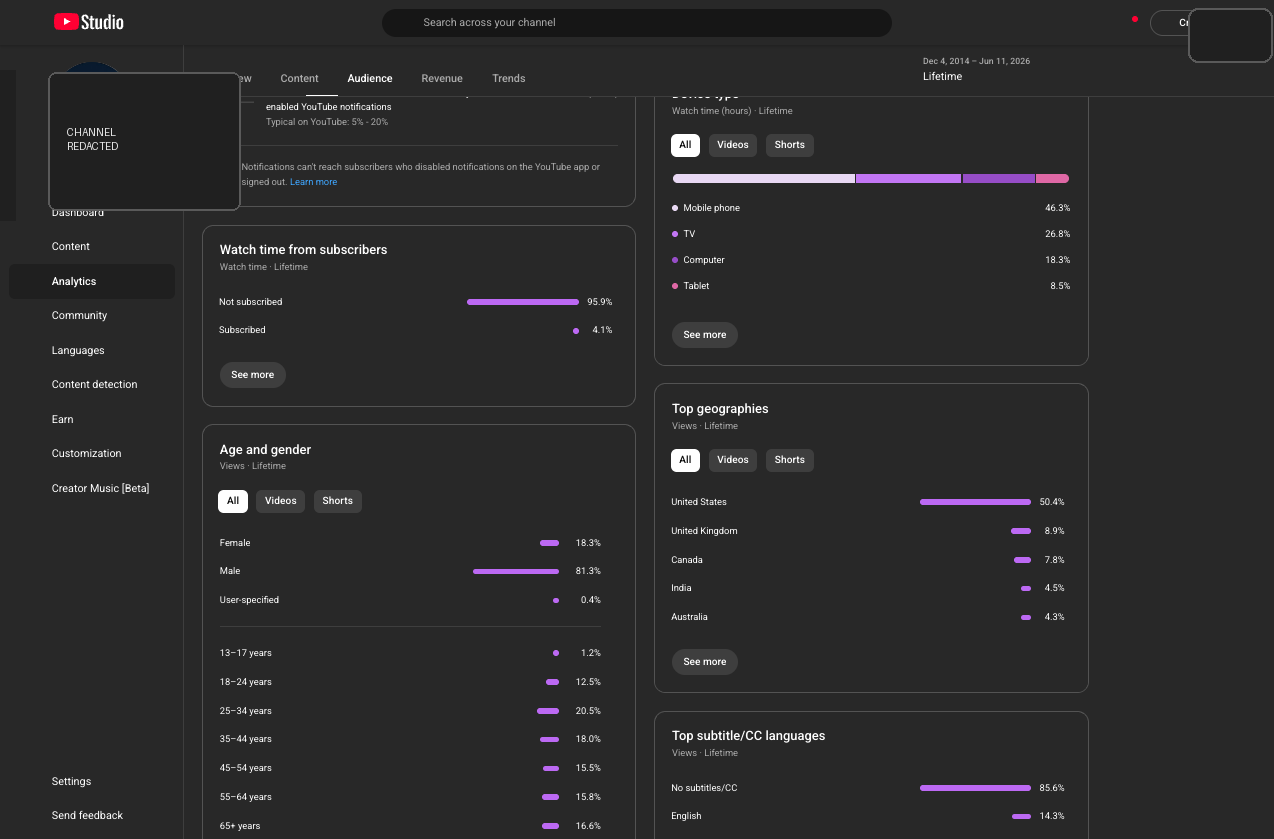Select Videos filter in Age and gender

280,501
